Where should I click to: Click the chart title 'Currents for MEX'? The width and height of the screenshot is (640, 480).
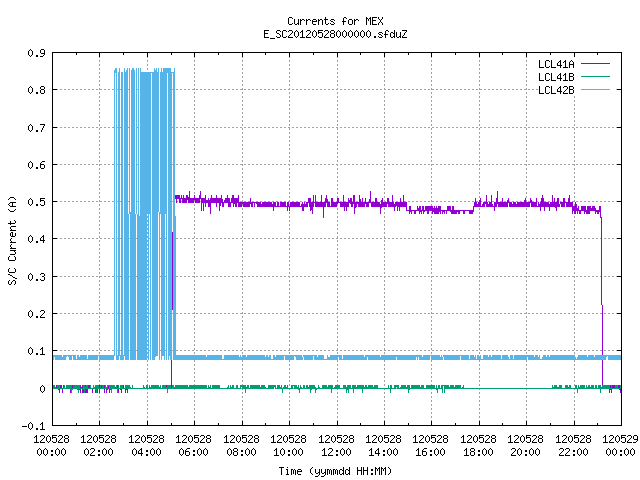click(x=335, y=21)
